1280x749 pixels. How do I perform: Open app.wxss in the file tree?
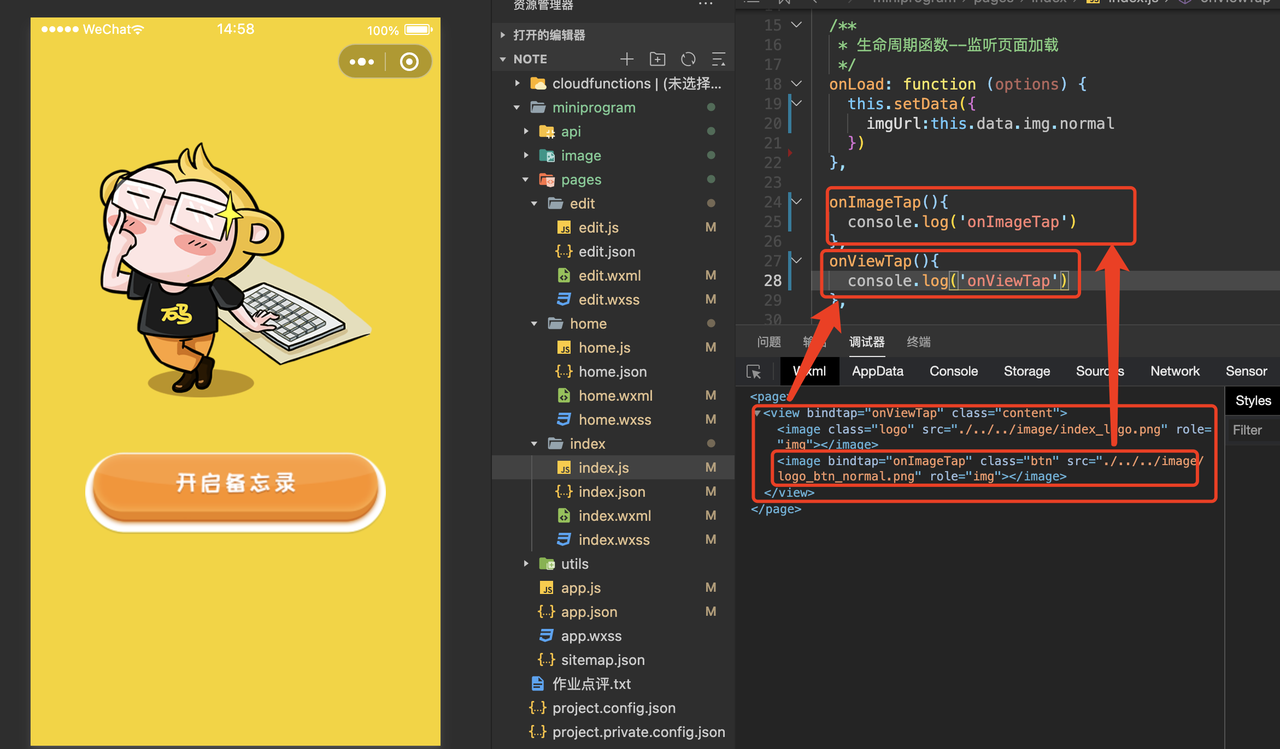590,636
